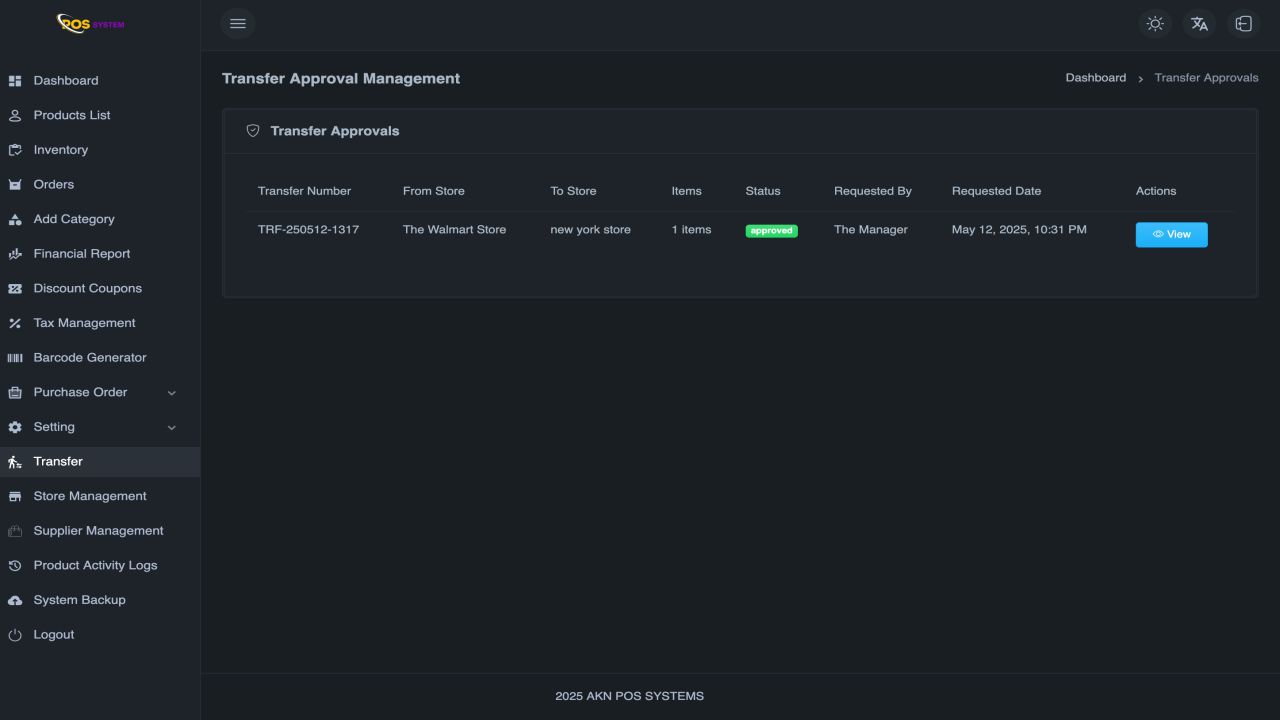Click the POS System logo
The image size is (1280, 720).
(x=91, y=24)
